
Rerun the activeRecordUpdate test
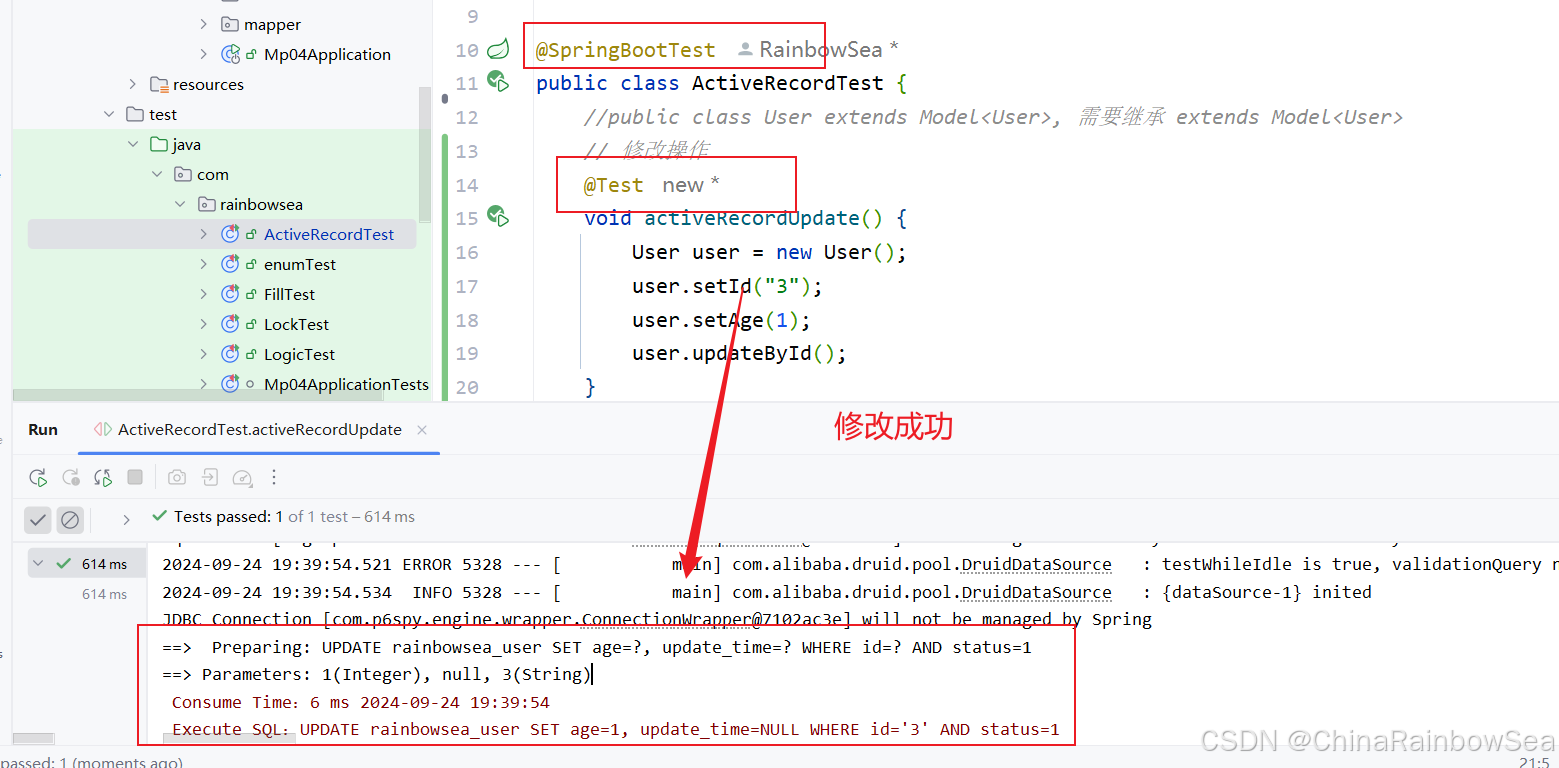tap(38, 477)
